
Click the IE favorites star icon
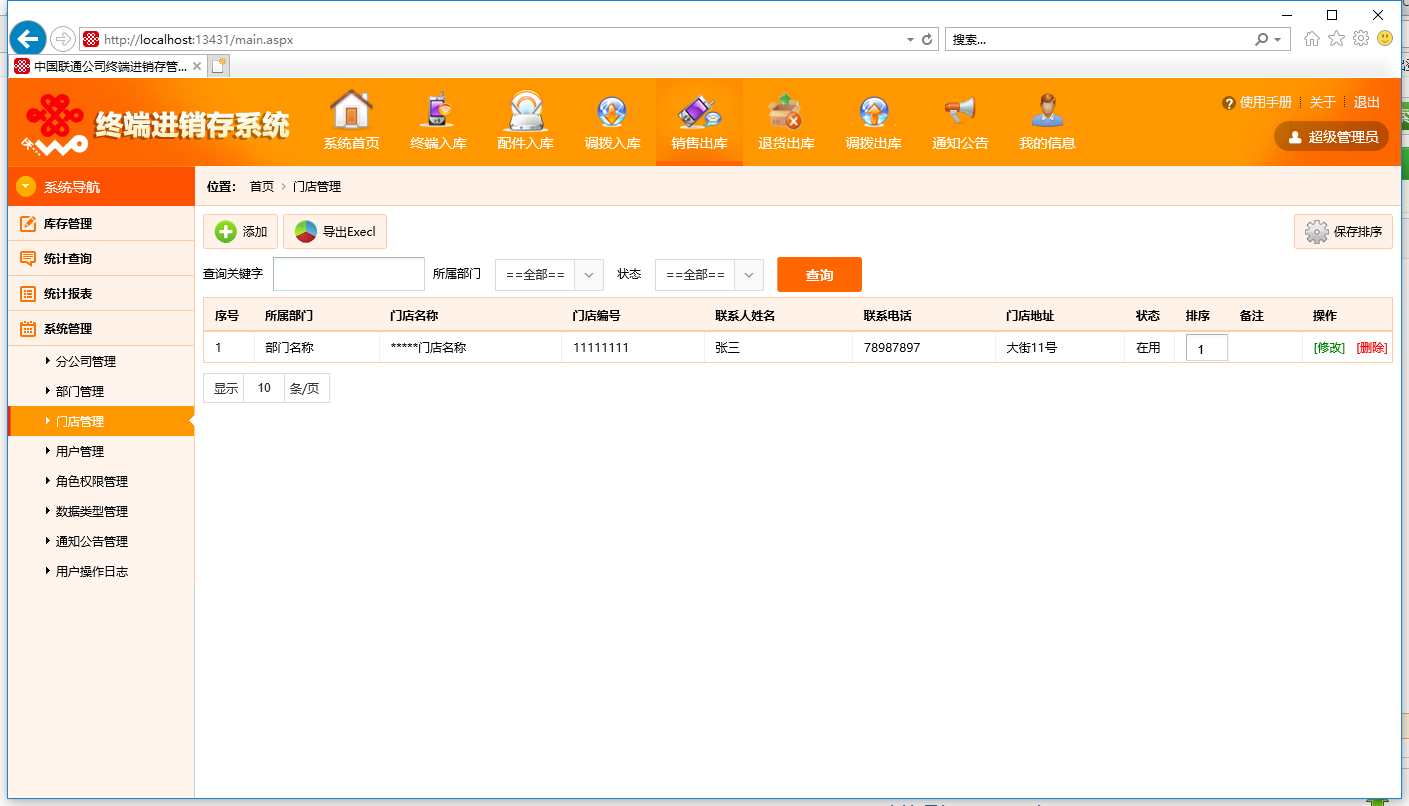pyautogui.click(x=1336, y=39)
